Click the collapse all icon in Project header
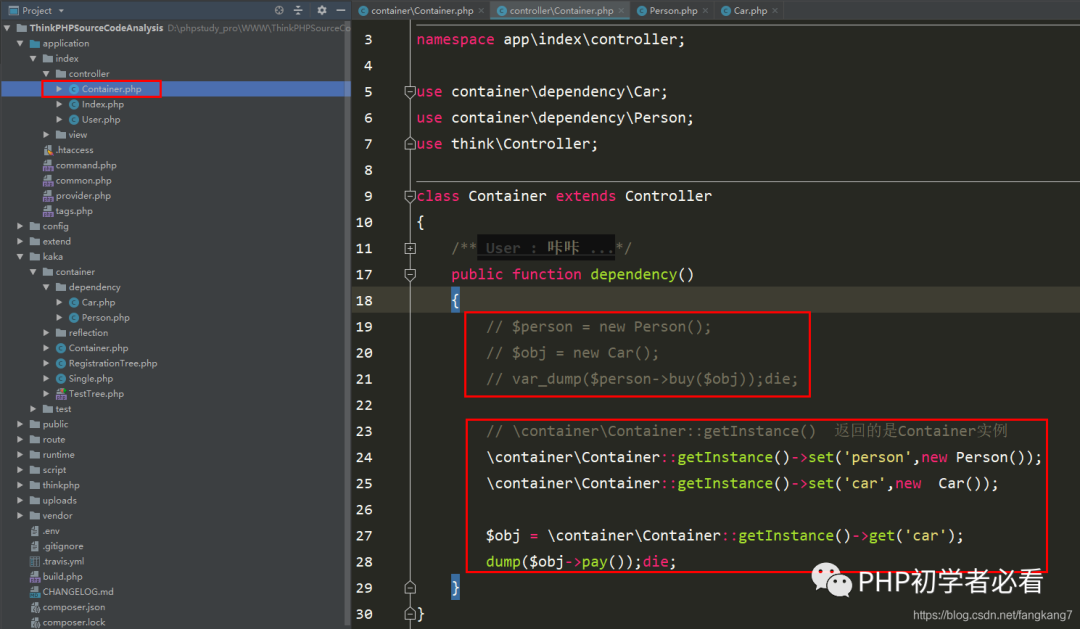1080x629 pixels. (x=299, y=10)
